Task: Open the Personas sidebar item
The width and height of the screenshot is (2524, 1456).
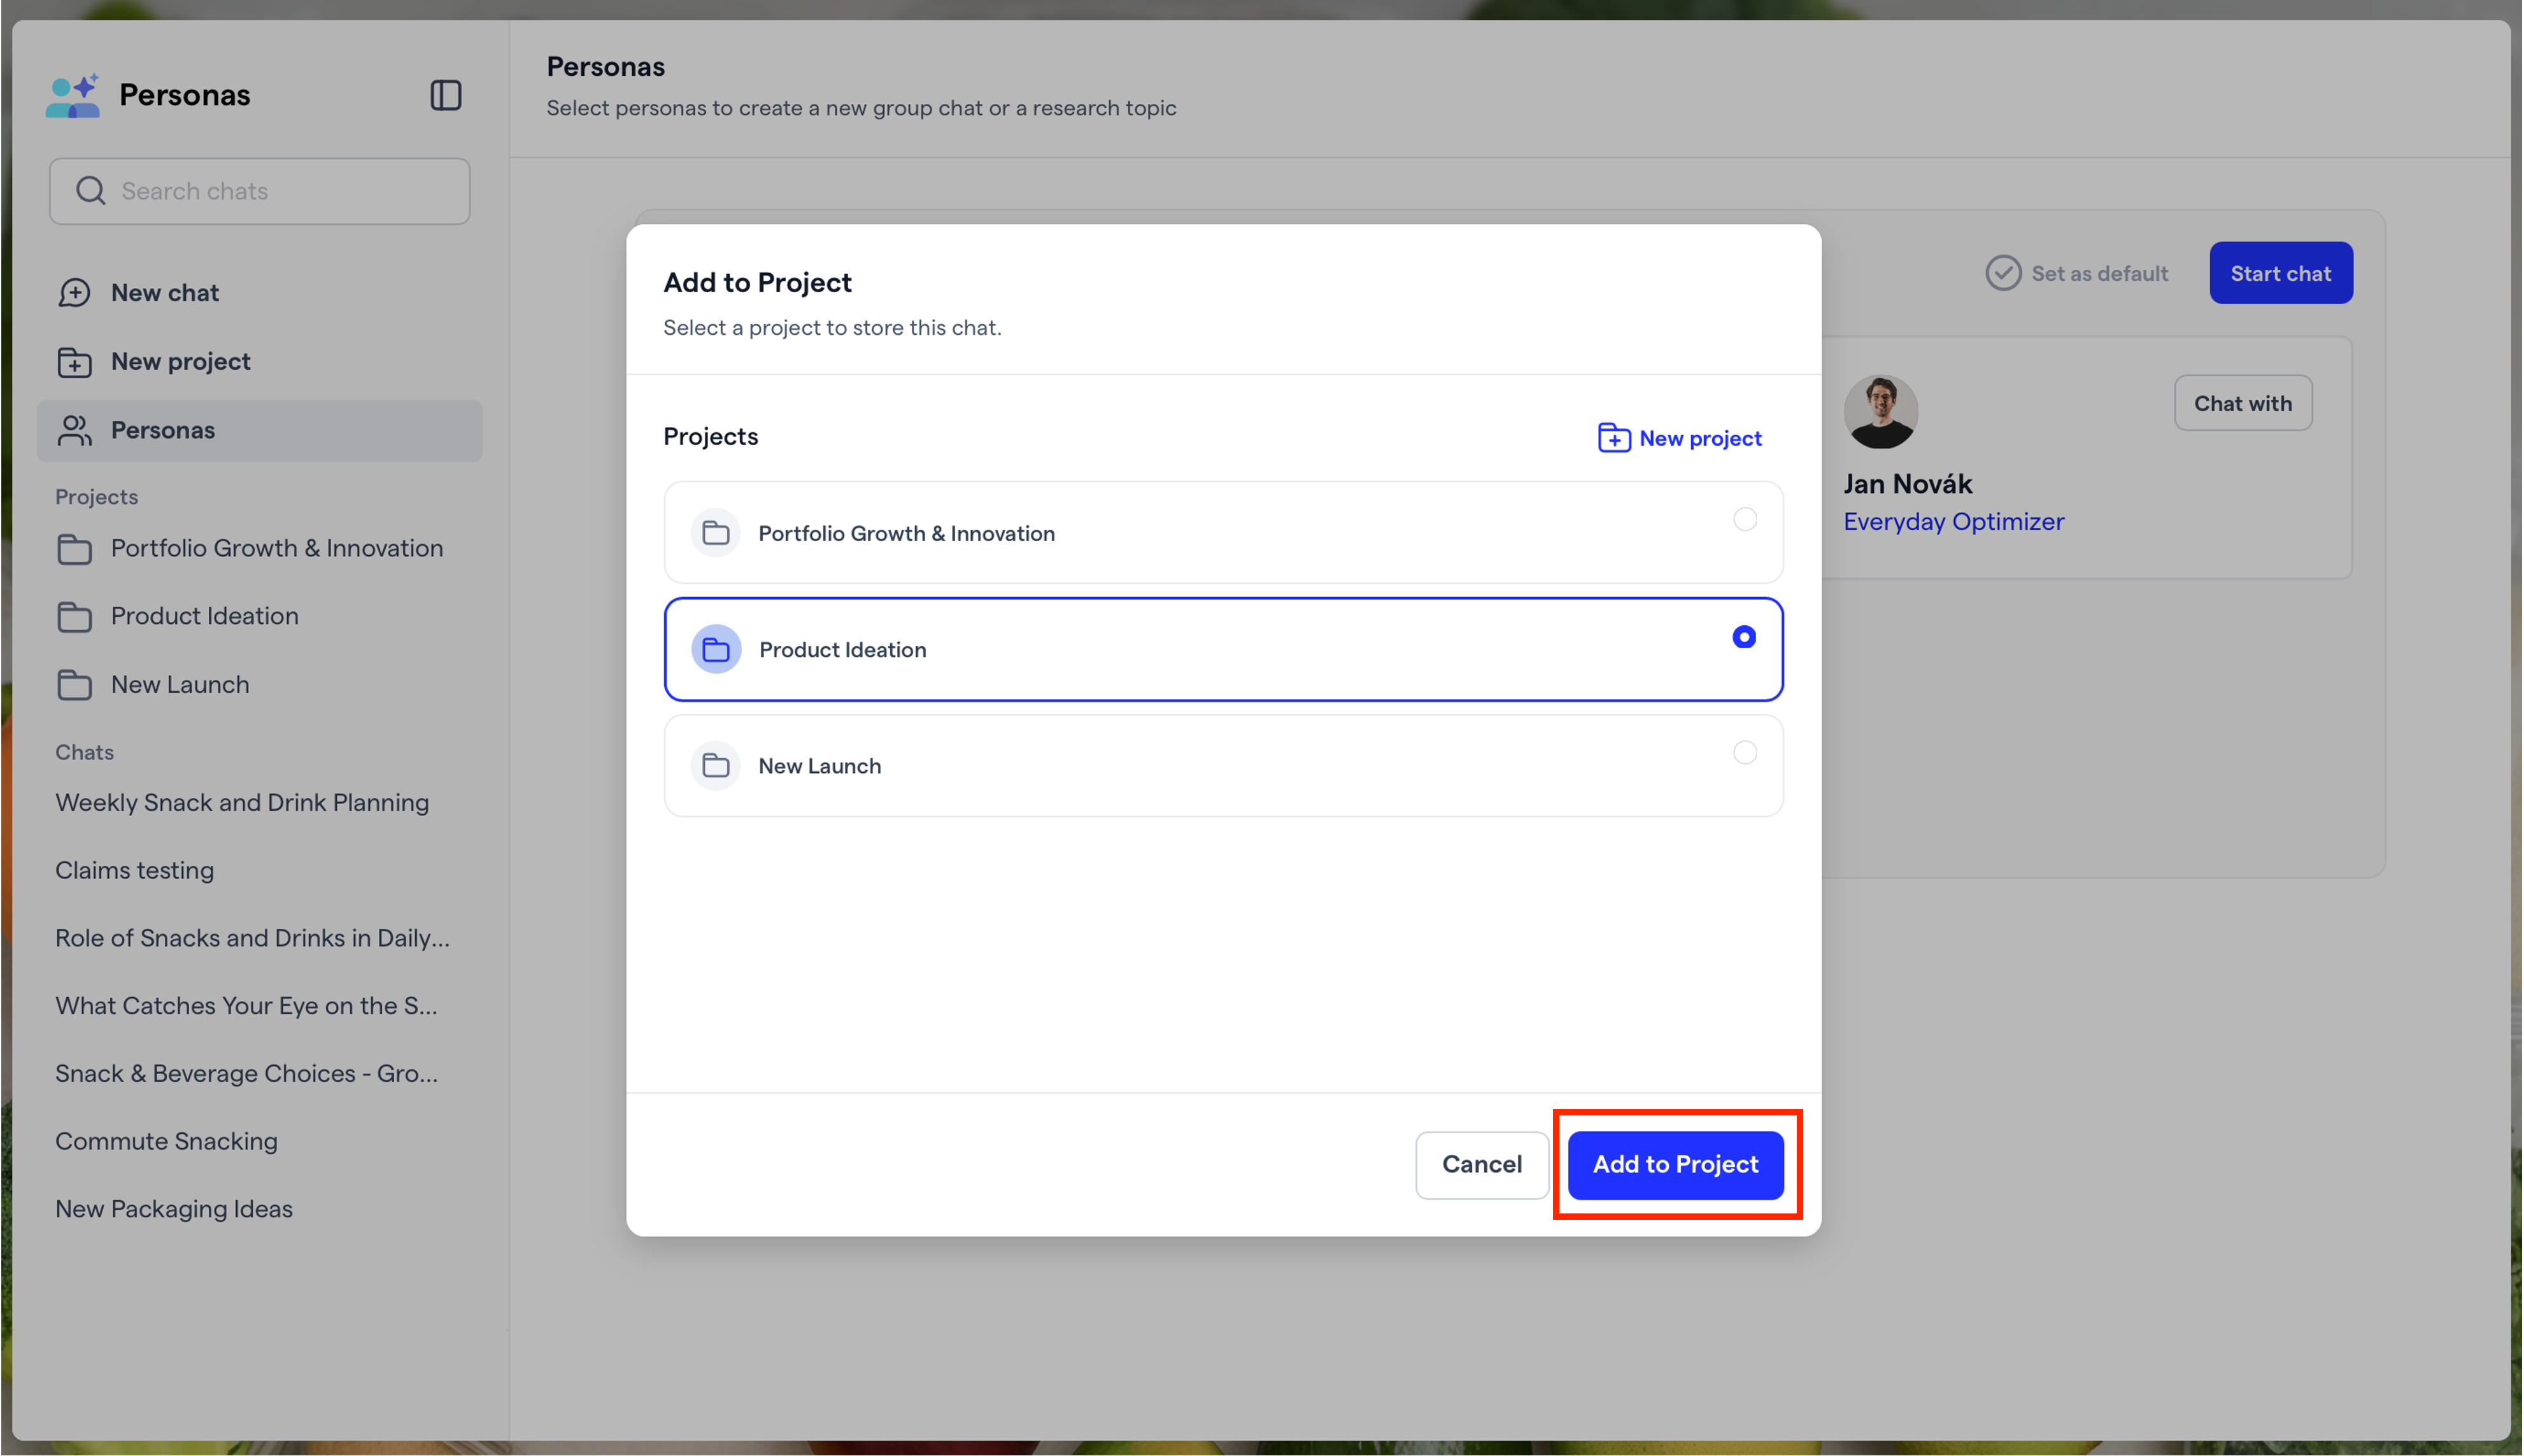Action: 260,431
